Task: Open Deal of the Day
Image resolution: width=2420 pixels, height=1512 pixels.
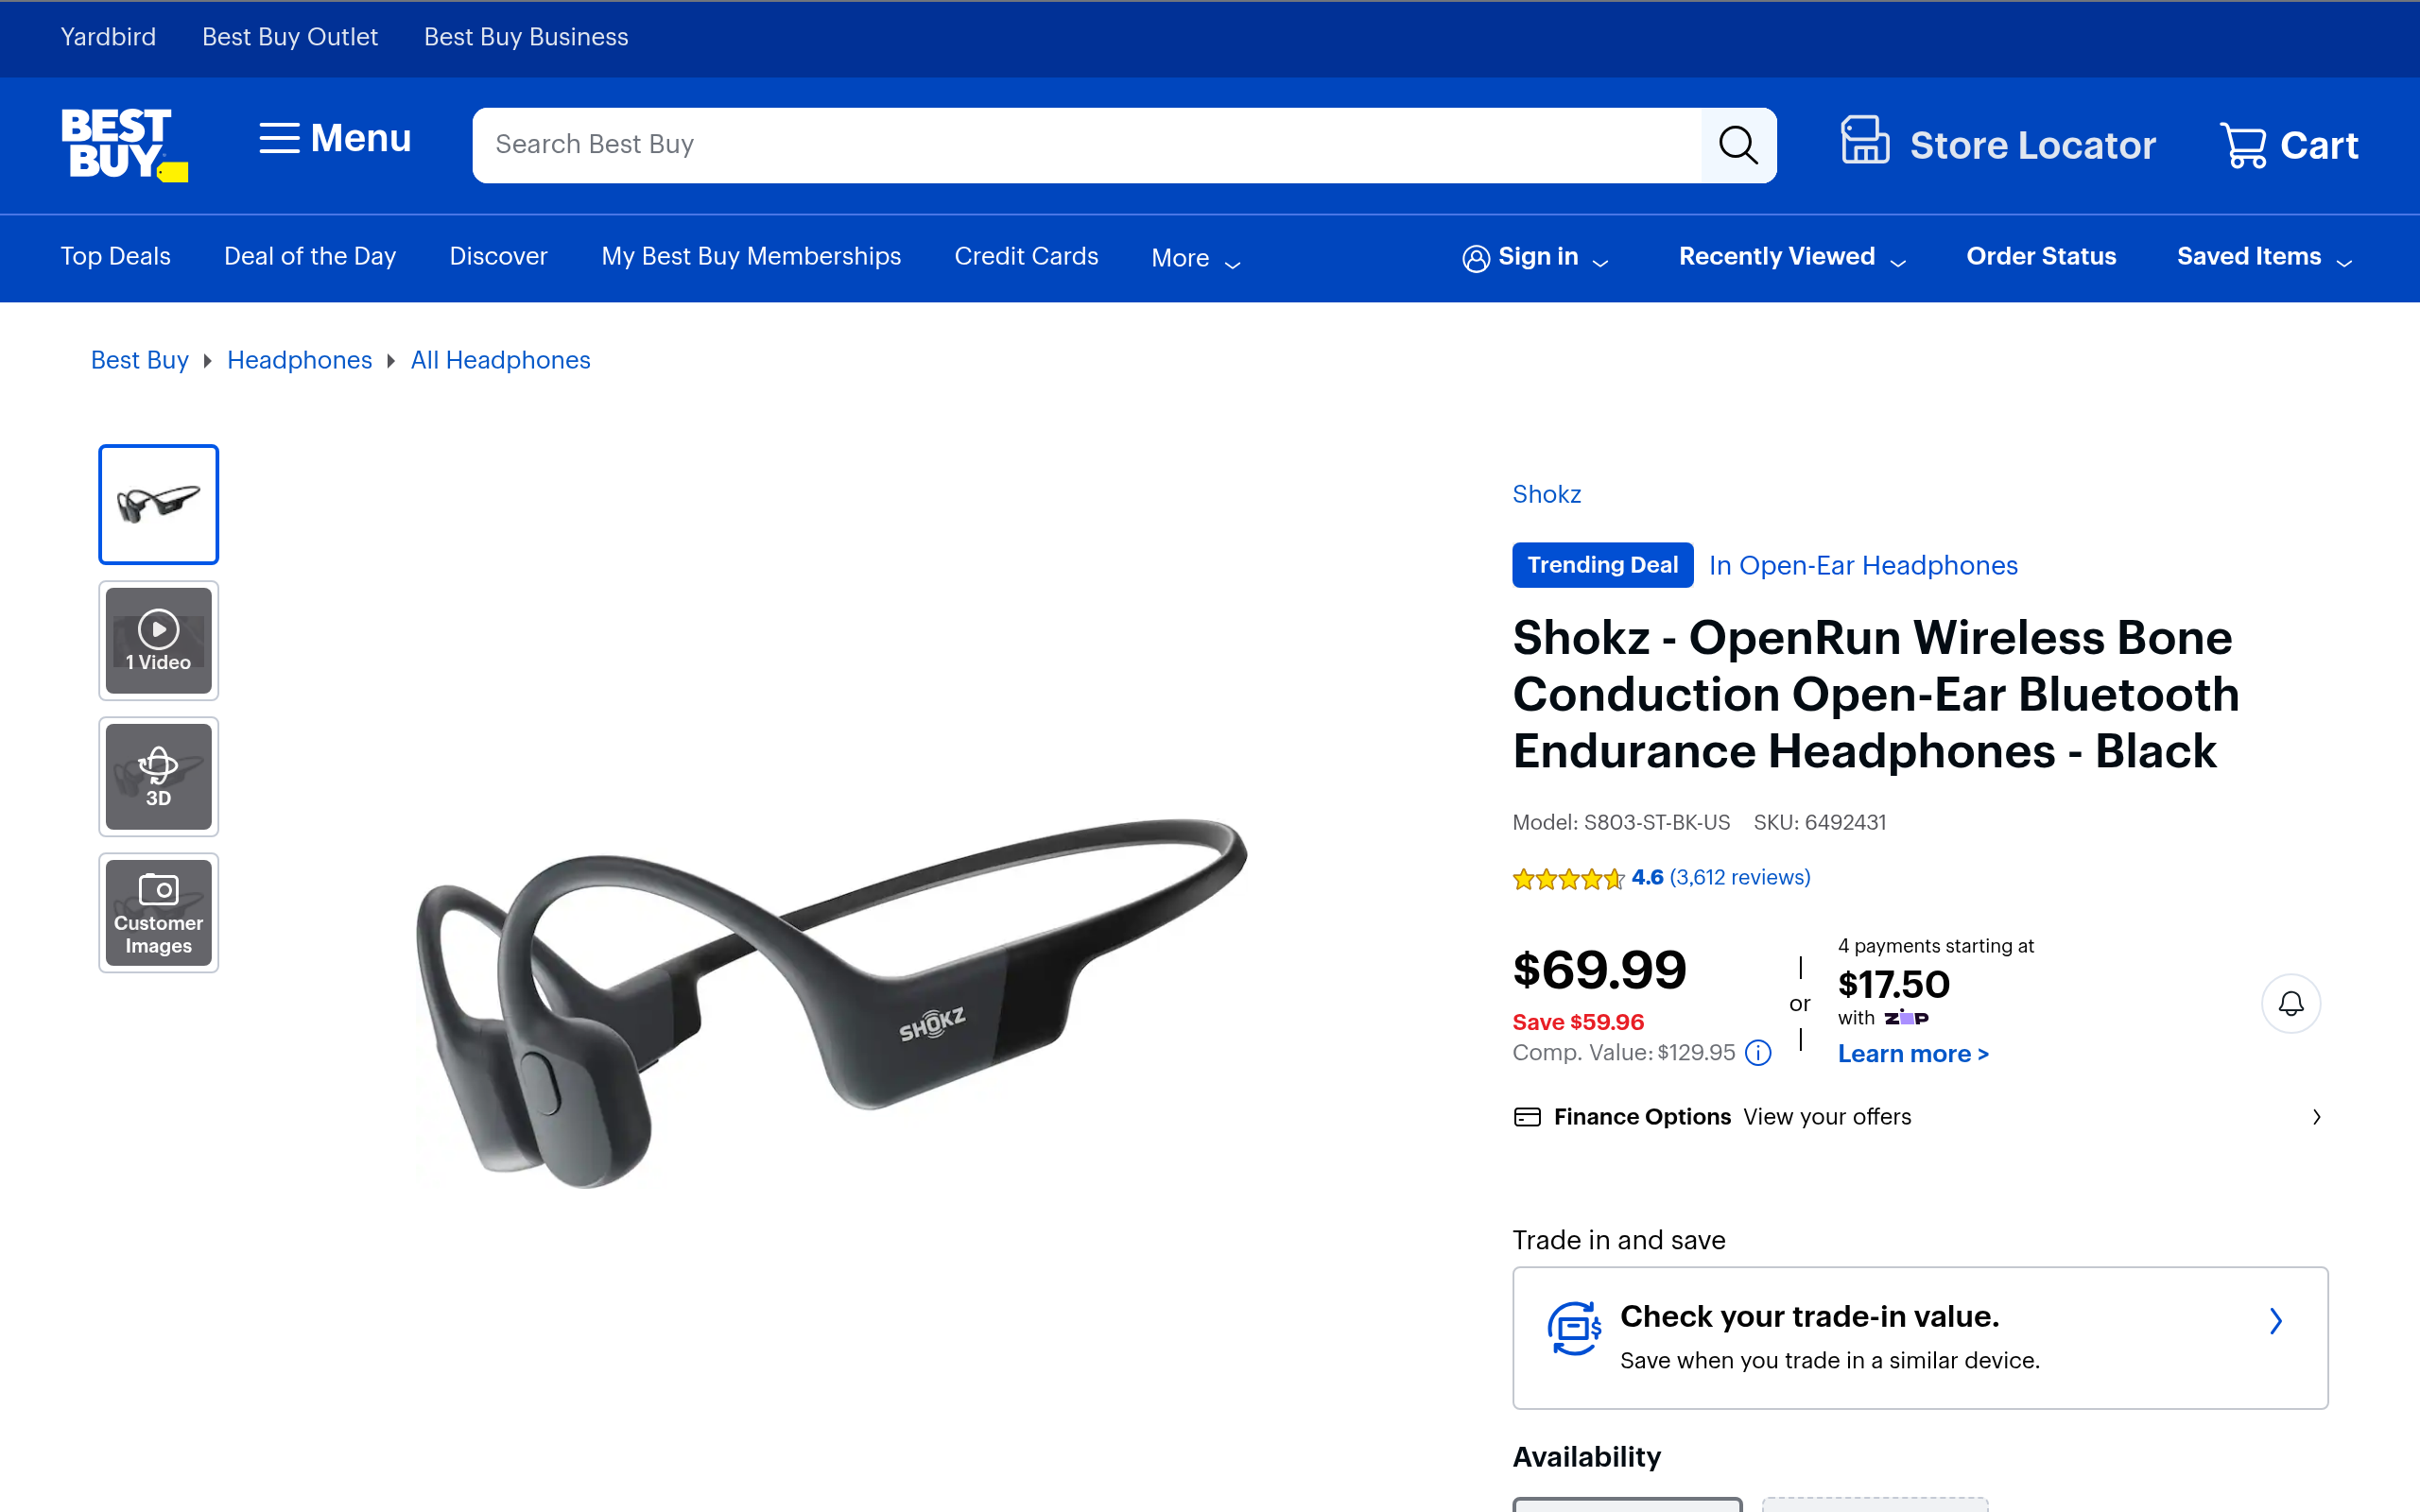Action: tap(310, 257)
